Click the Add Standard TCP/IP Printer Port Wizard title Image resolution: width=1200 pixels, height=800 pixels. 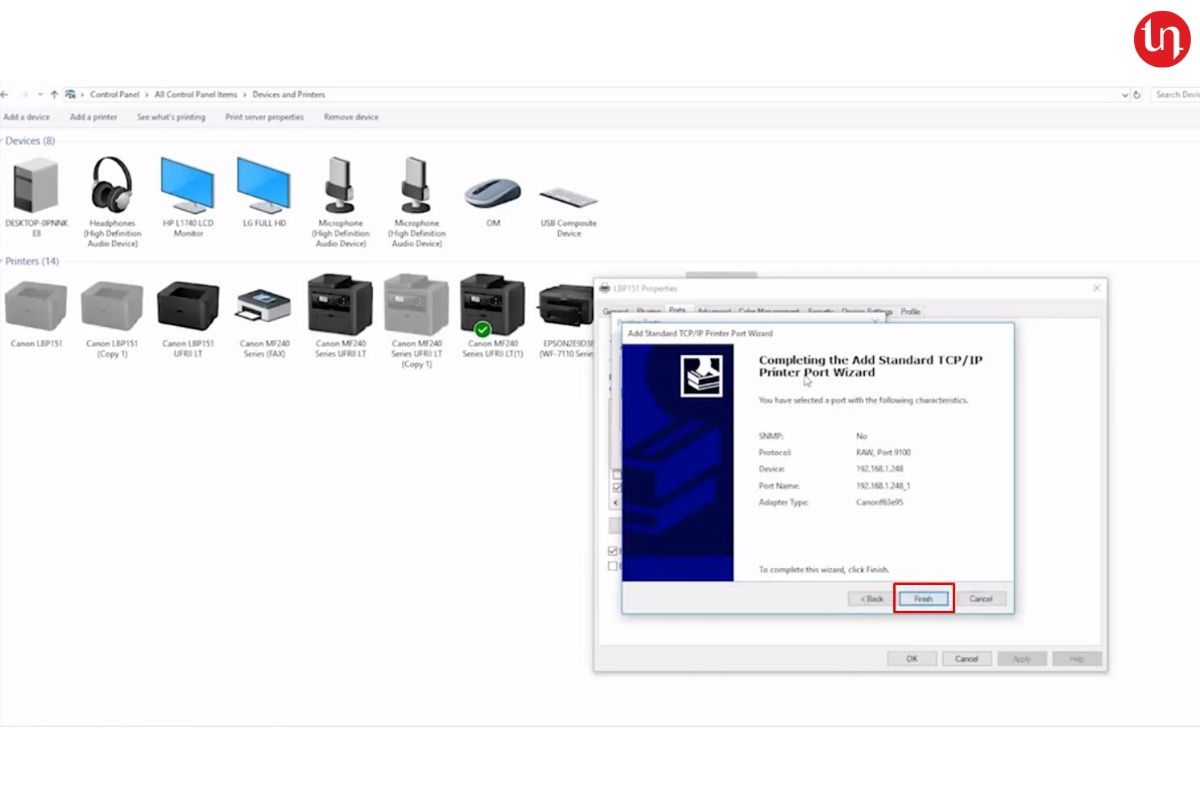click(x=700, y=333)
